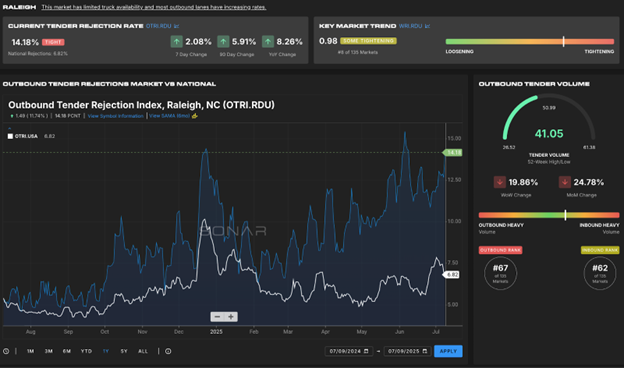Open the chart icon next to WRI.RDU
624x368 pixels.
[427, 26]
